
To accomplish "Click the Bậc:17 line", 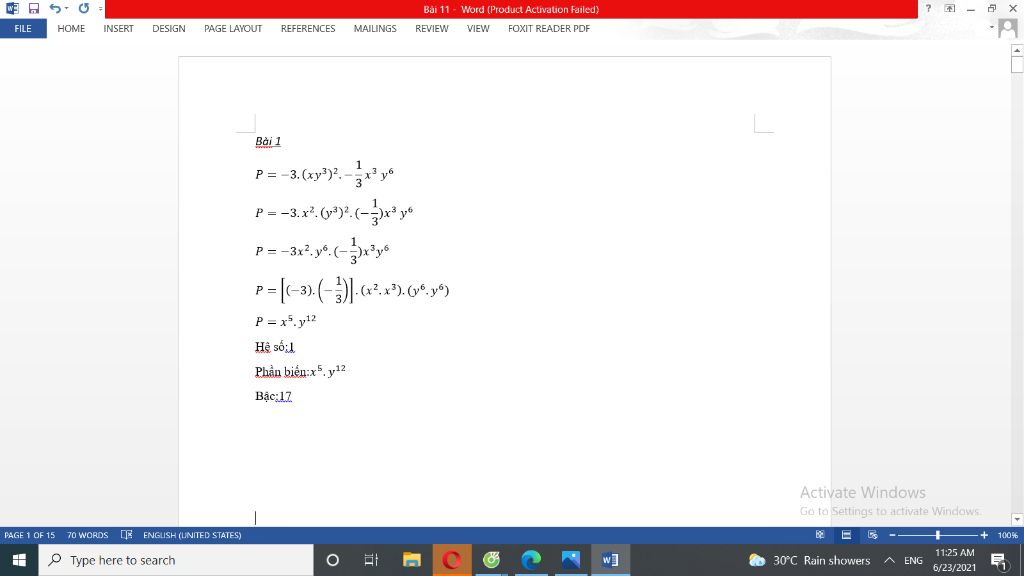I will (273, 396).
